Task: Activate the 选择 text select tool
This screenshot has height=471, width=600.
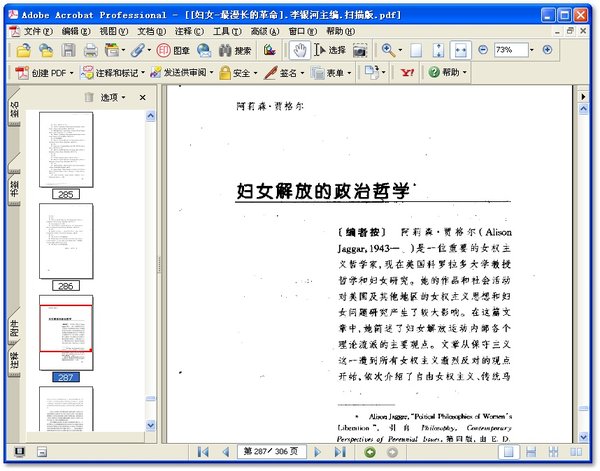Action: tap(330, 50)
